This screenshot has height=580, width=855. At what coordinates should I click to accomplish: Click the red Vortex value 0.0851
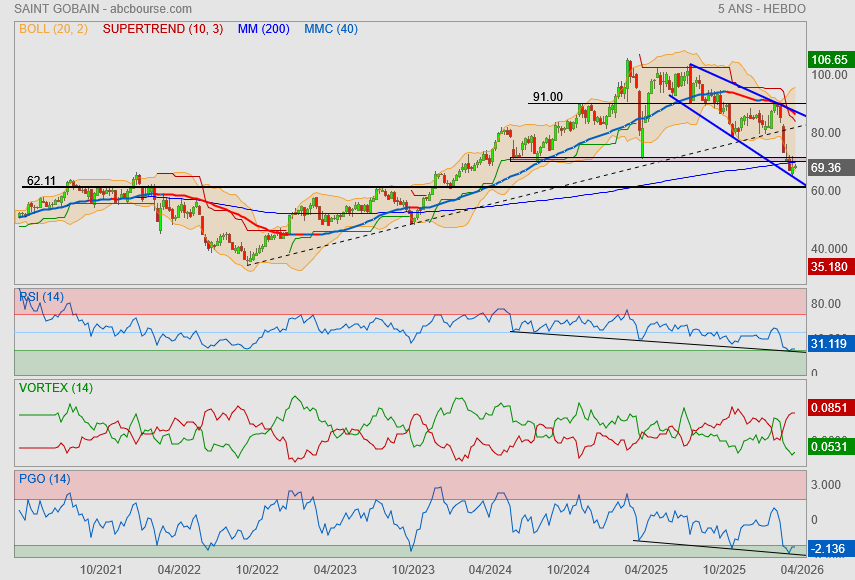click(829, 407)
